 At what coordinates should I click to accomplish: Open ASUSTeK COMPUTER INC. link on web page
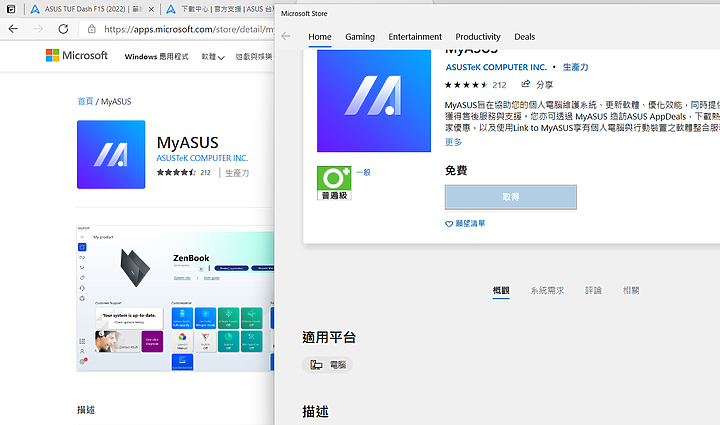(202, 158)
